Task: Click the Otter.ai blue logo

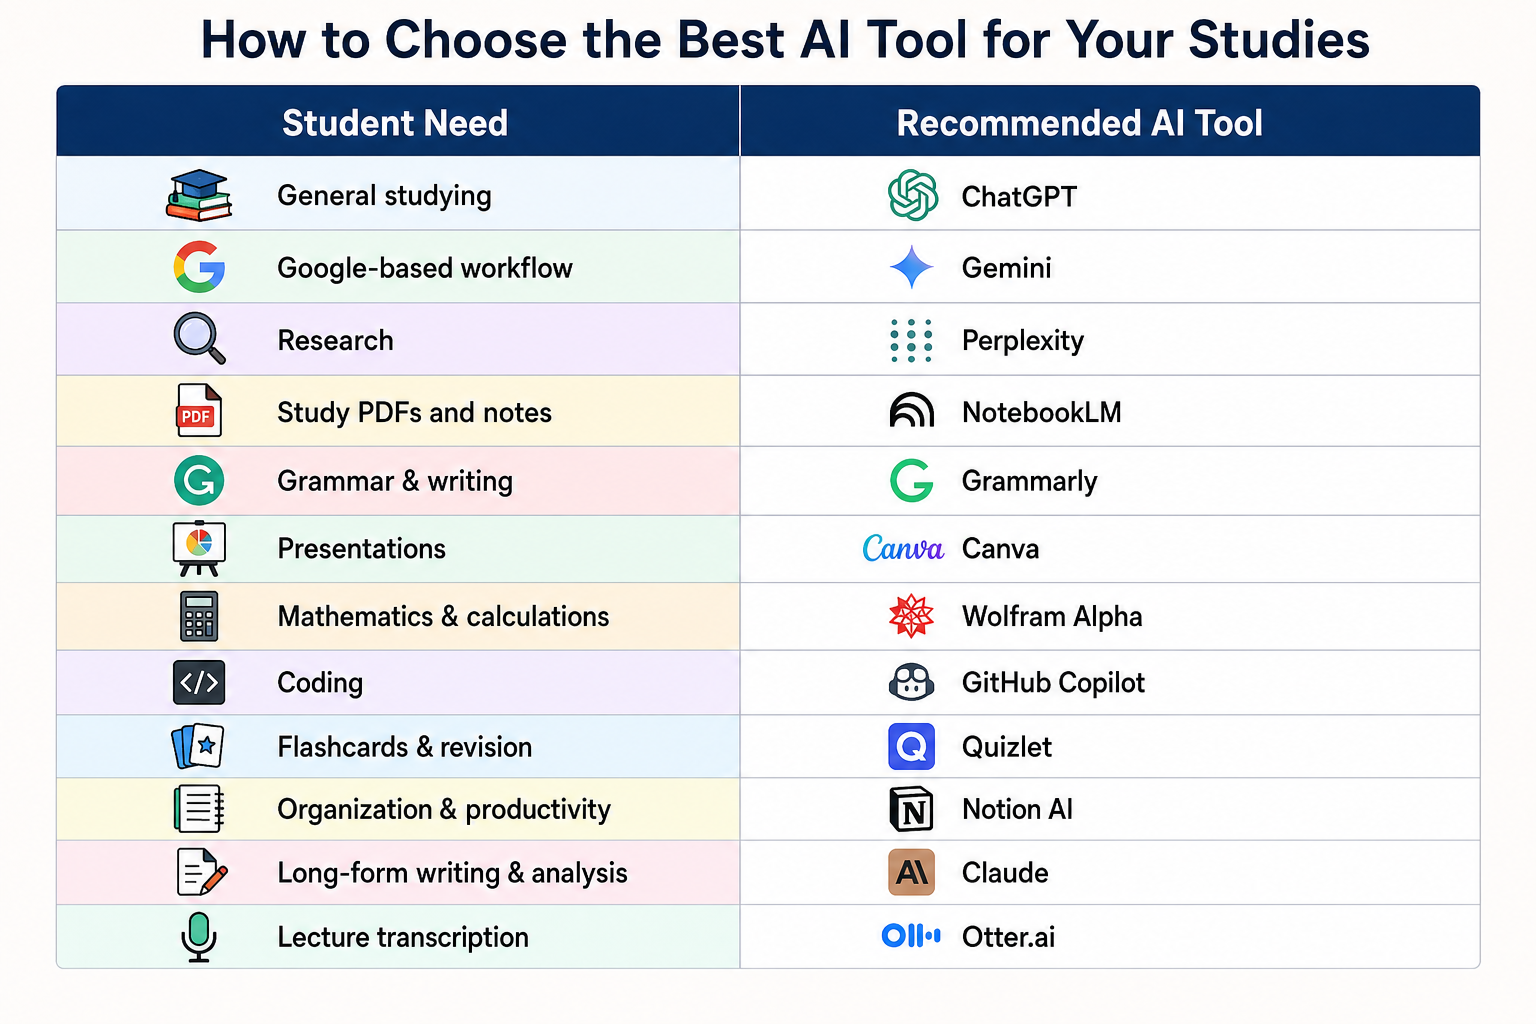Action: [911, 936]
